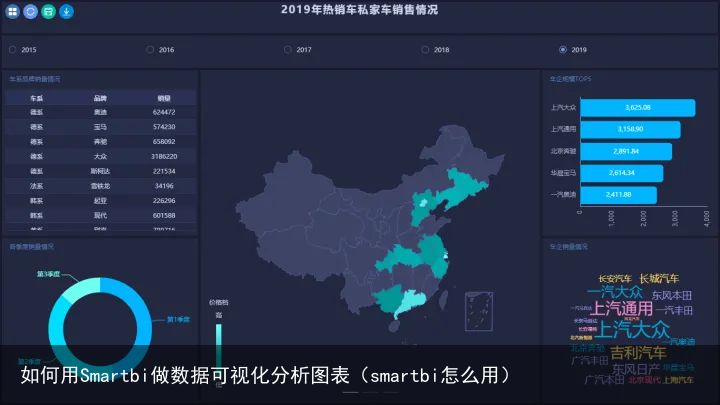Click 长安汽车 in the word cloud
Viewport: 720px width, 405px height.
[x=615, y=279]
